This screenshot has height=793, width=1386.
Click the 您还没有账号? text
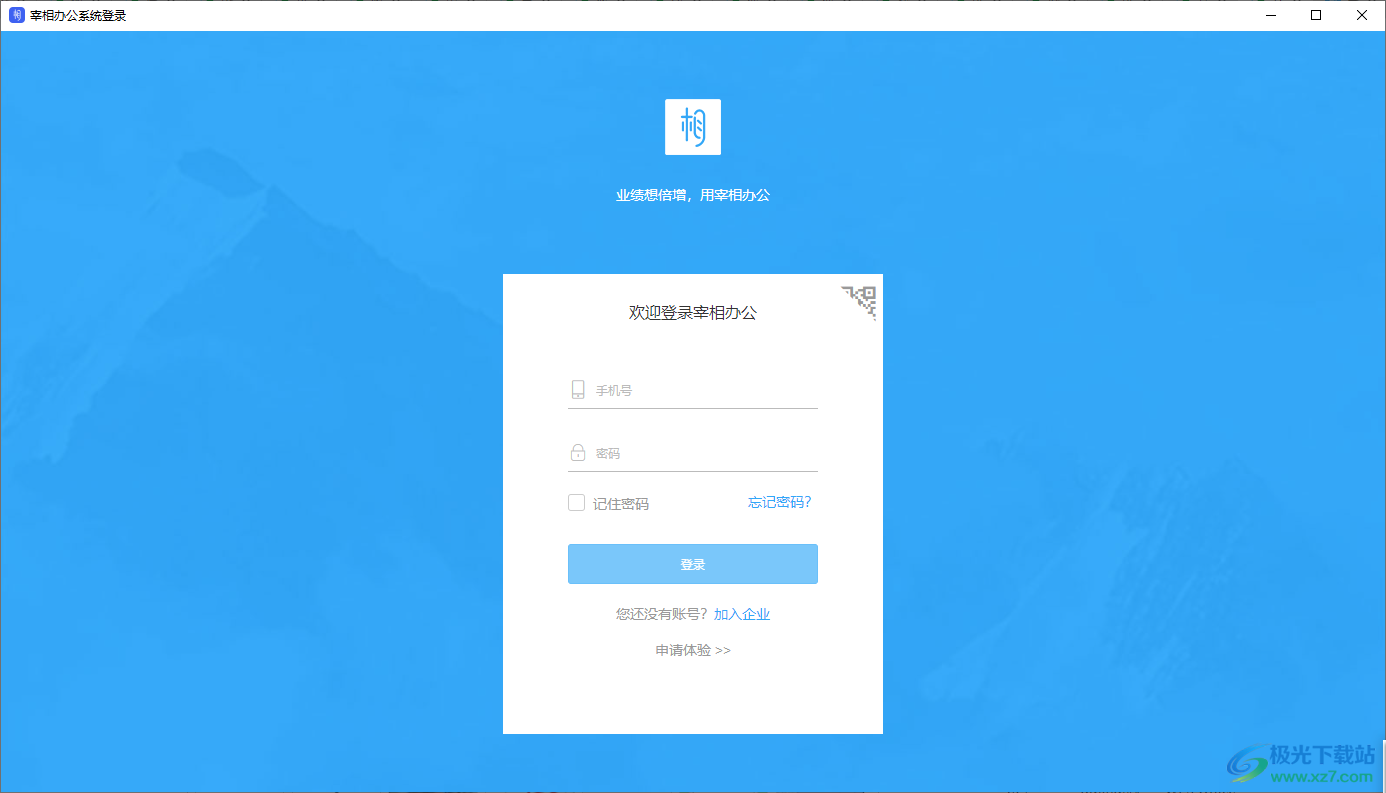pyautogui.click(x=662, y=614)
